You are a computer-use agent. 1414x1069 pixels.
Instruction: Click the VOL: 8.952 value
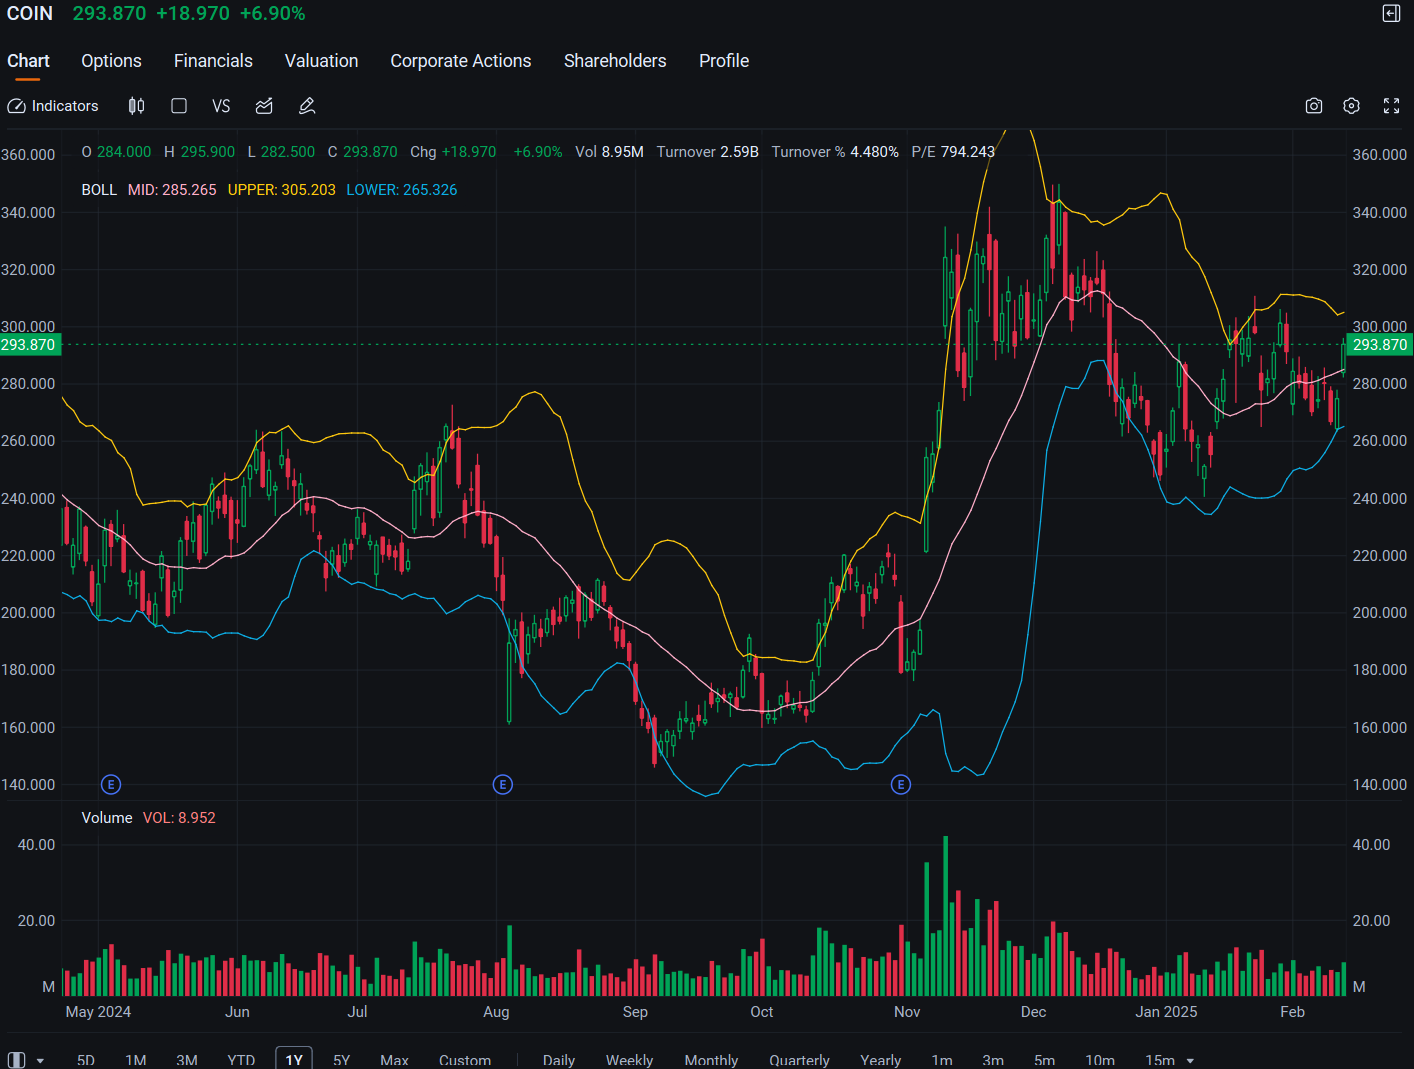[179, 818]
